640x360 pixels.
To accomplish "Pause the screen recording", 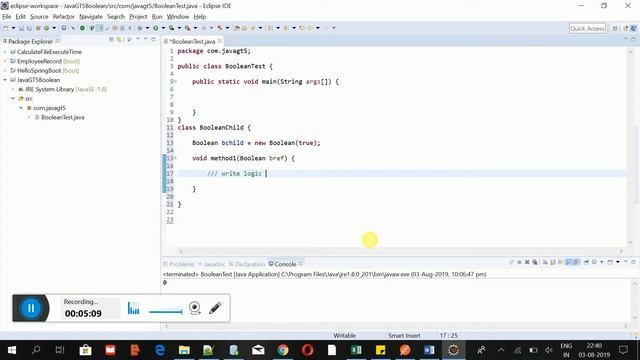I will coord(31,308).
